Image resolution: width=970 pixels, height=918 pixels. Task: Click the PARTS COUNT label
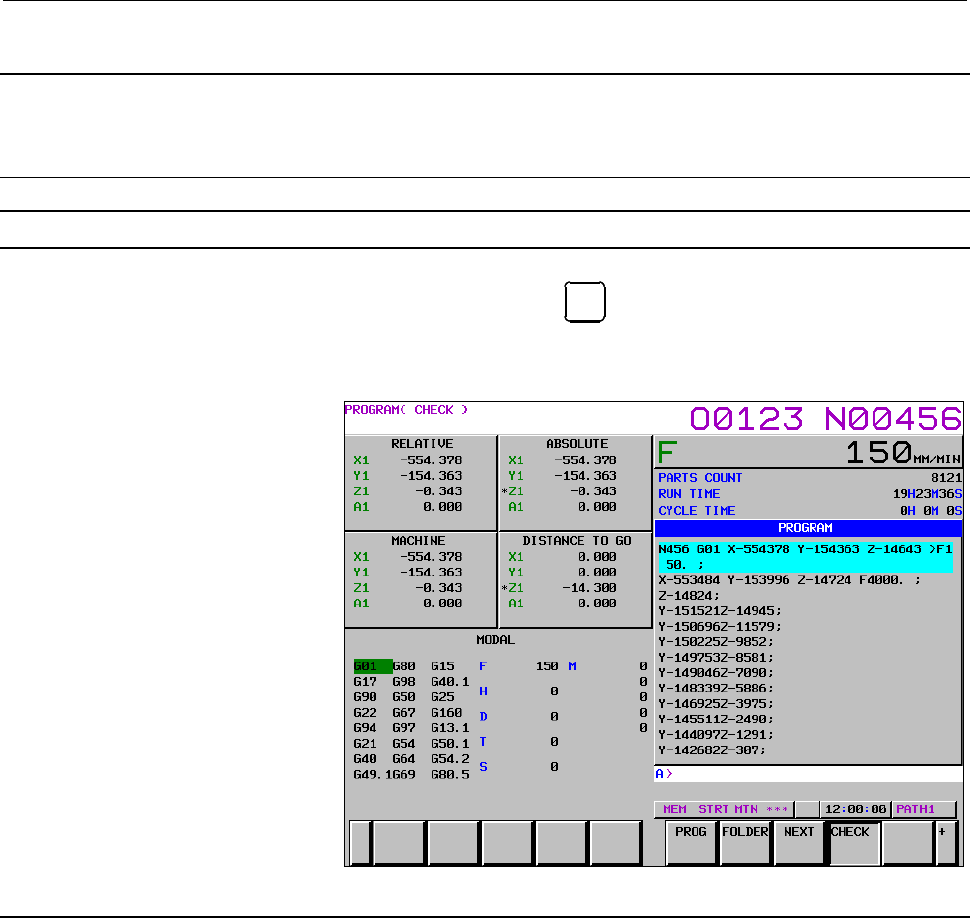pos(700,478)
